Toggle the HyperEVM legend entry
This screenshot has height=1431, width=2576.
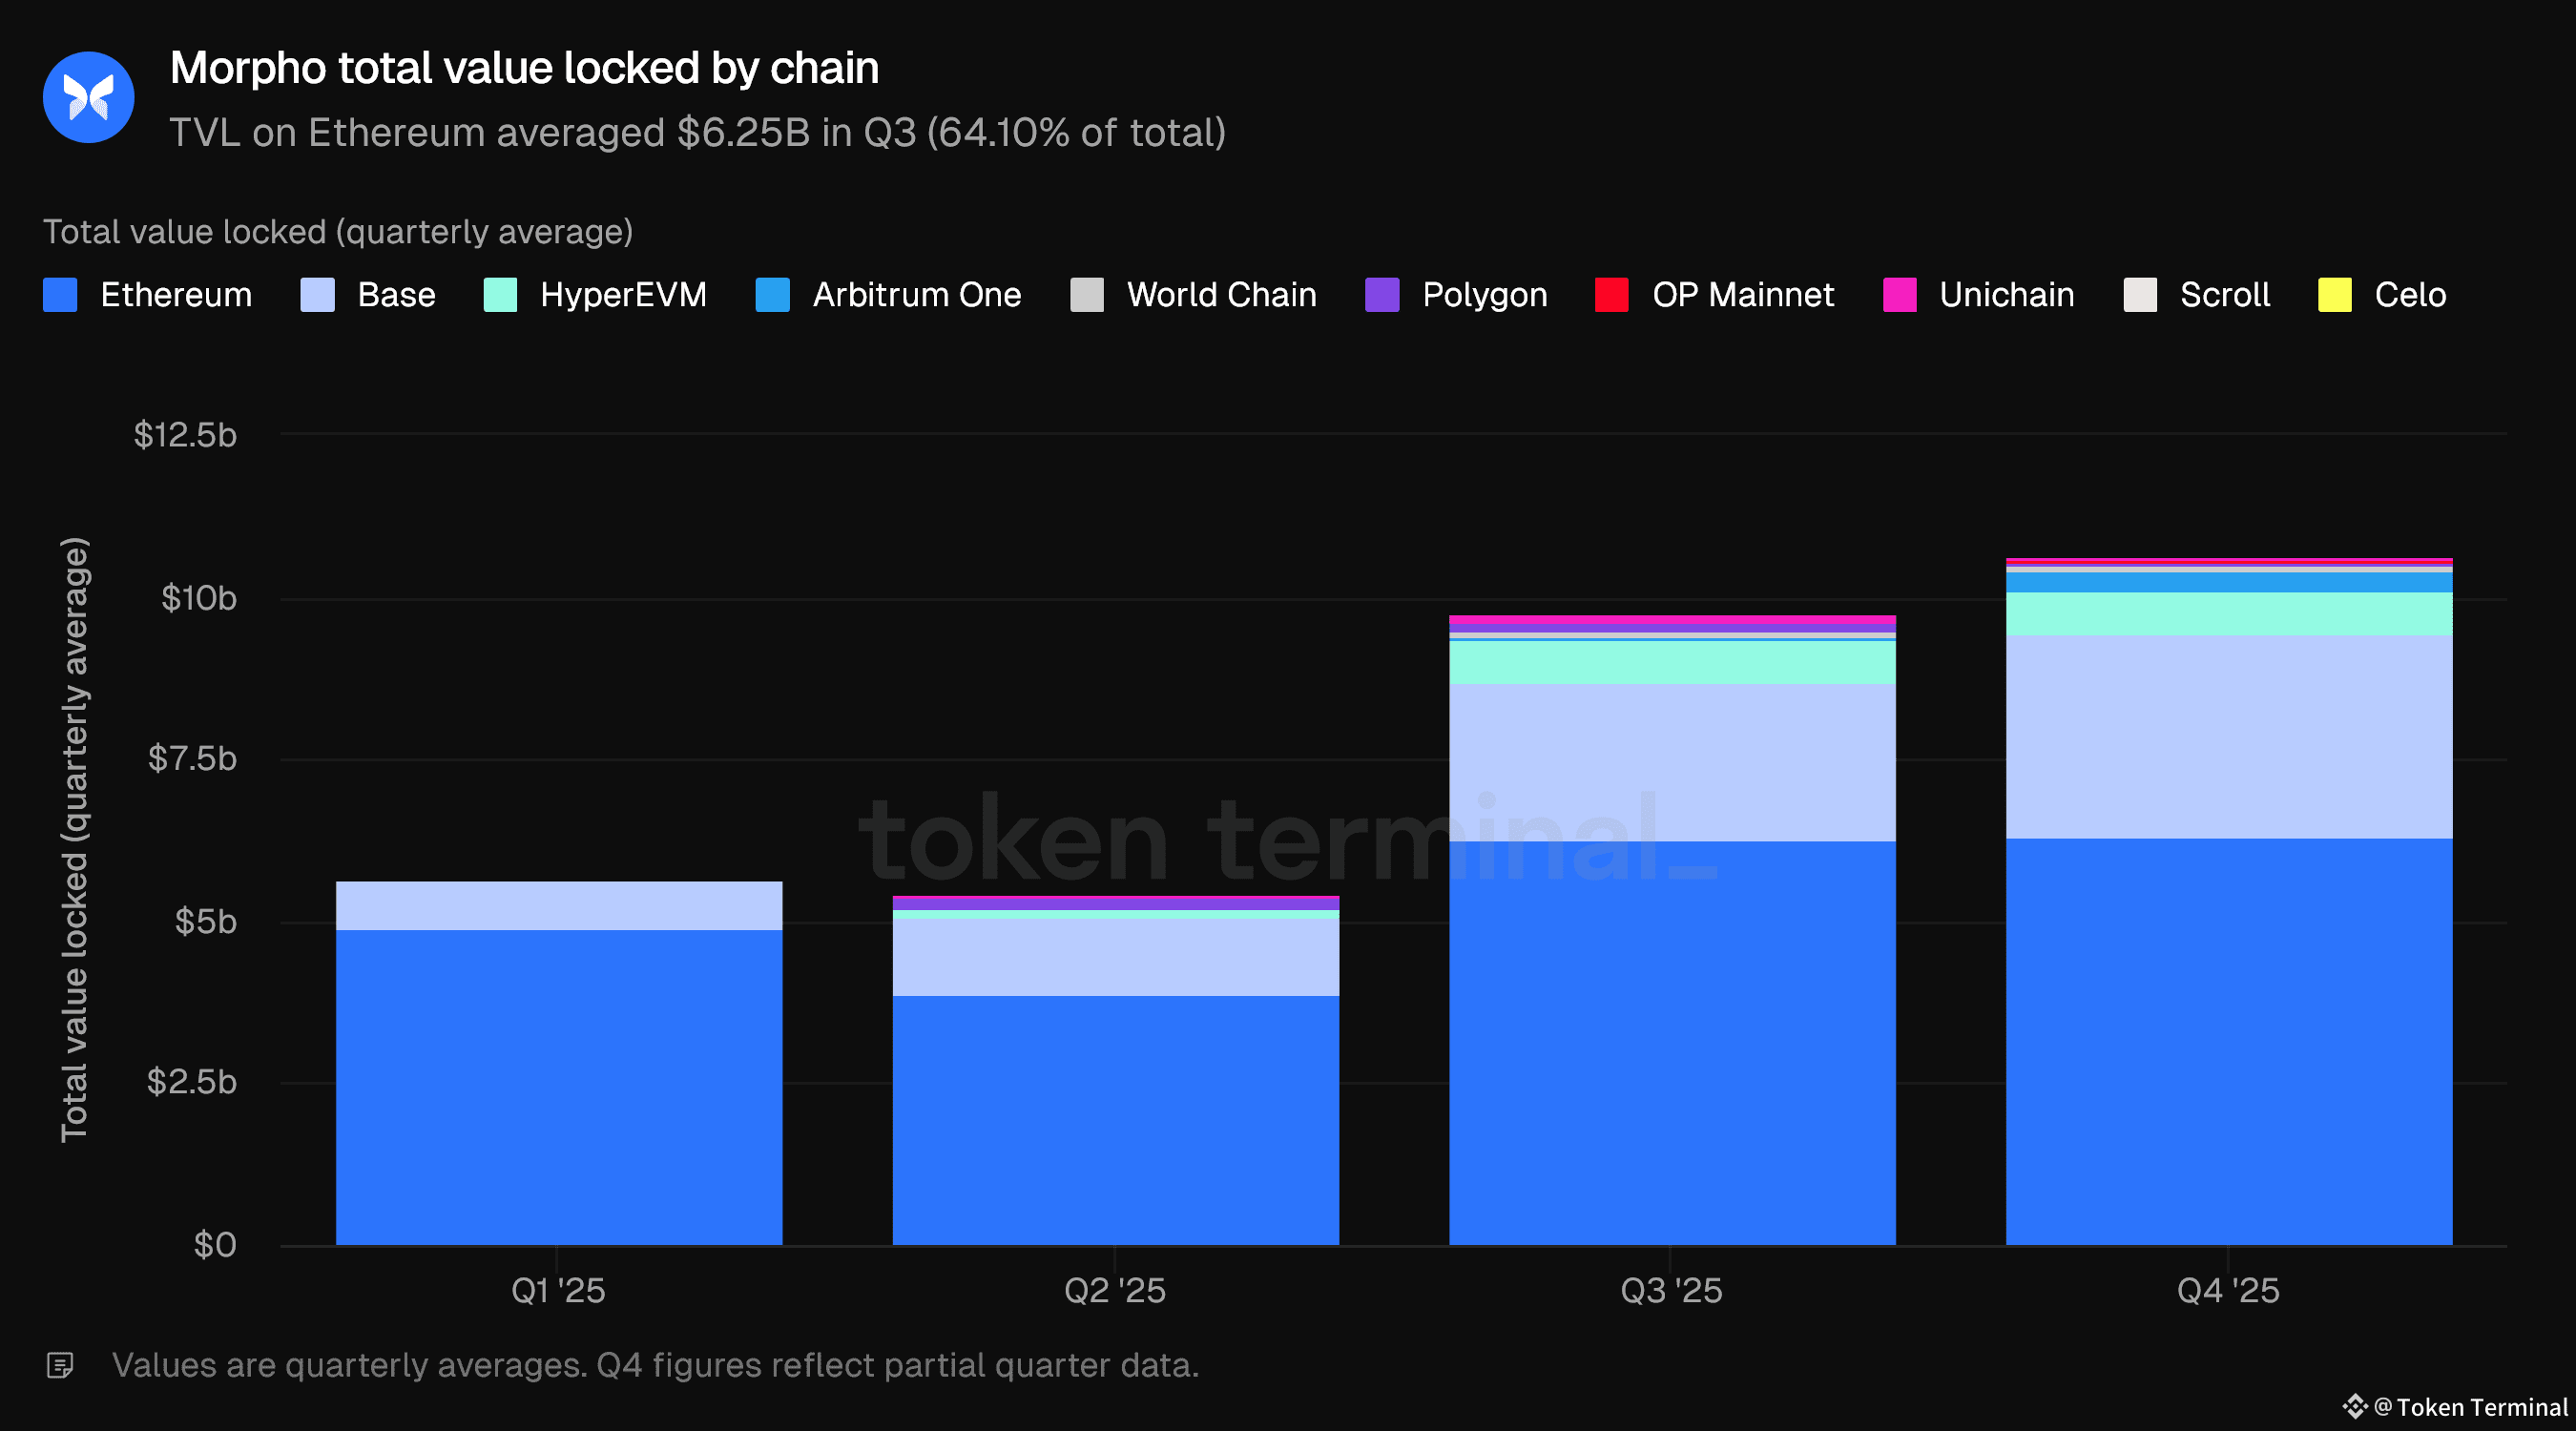(x=595, y=295)
